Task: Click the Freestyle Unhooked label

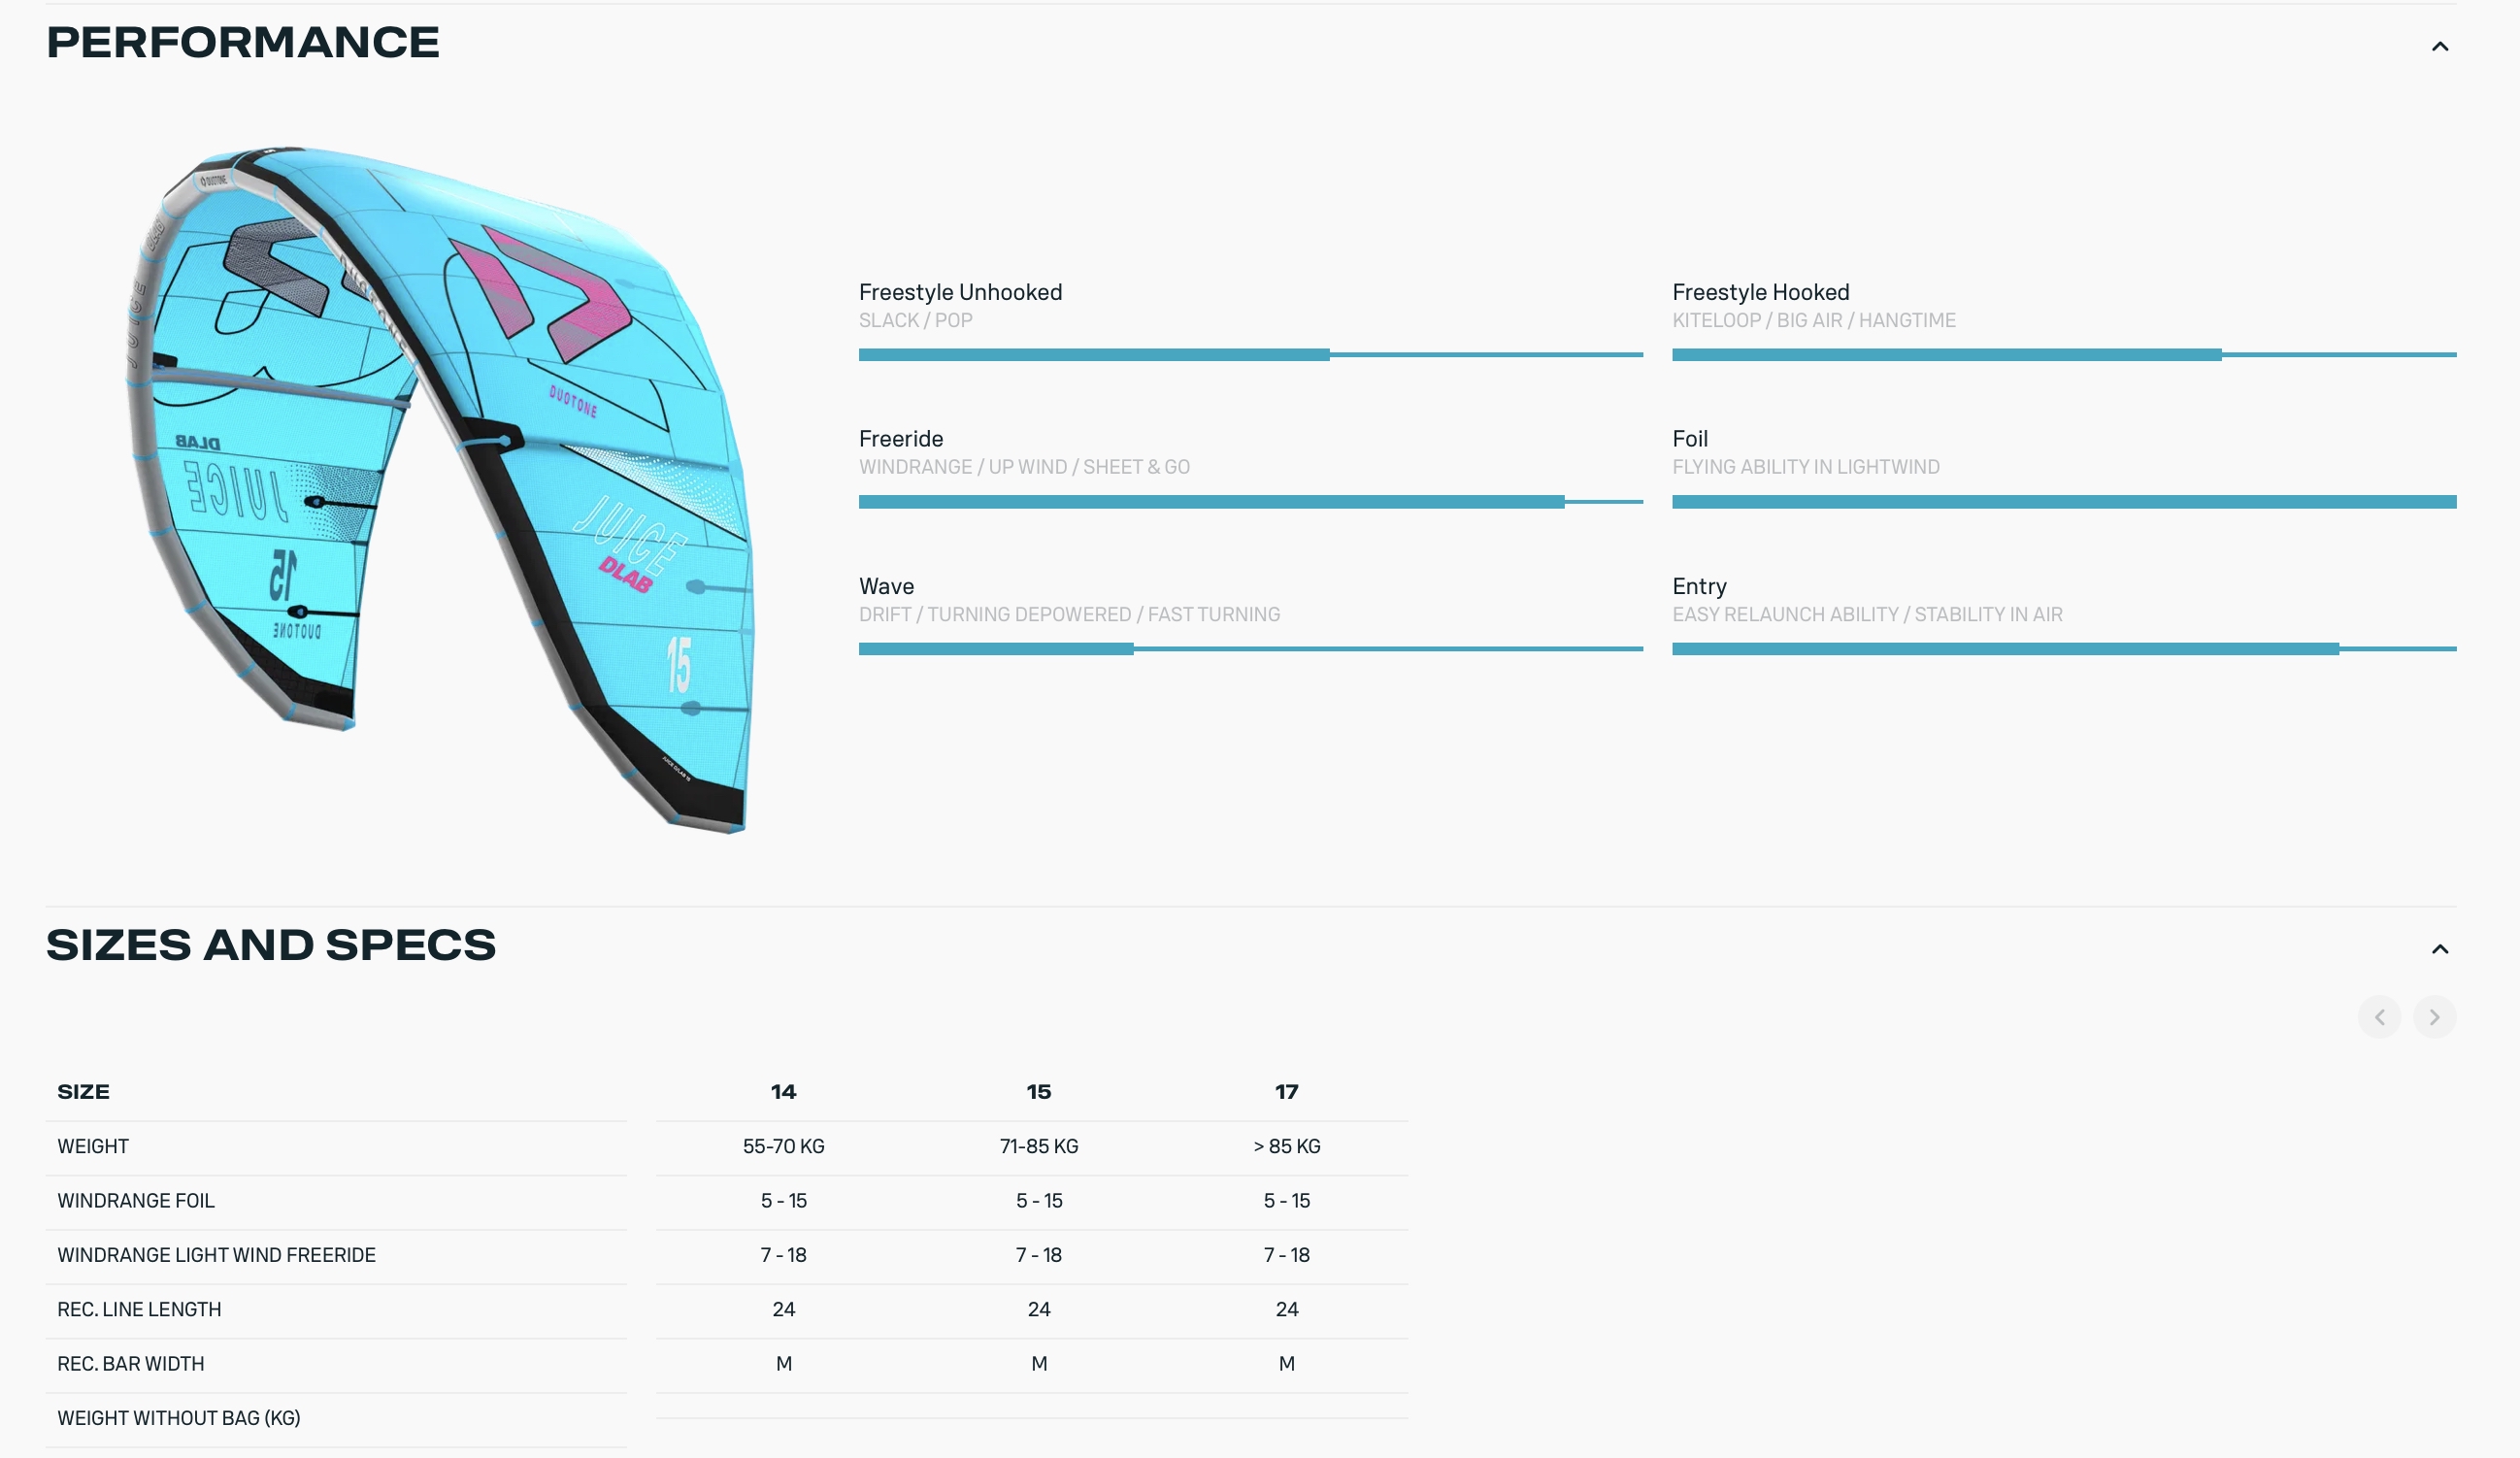Action: point(960,292)
